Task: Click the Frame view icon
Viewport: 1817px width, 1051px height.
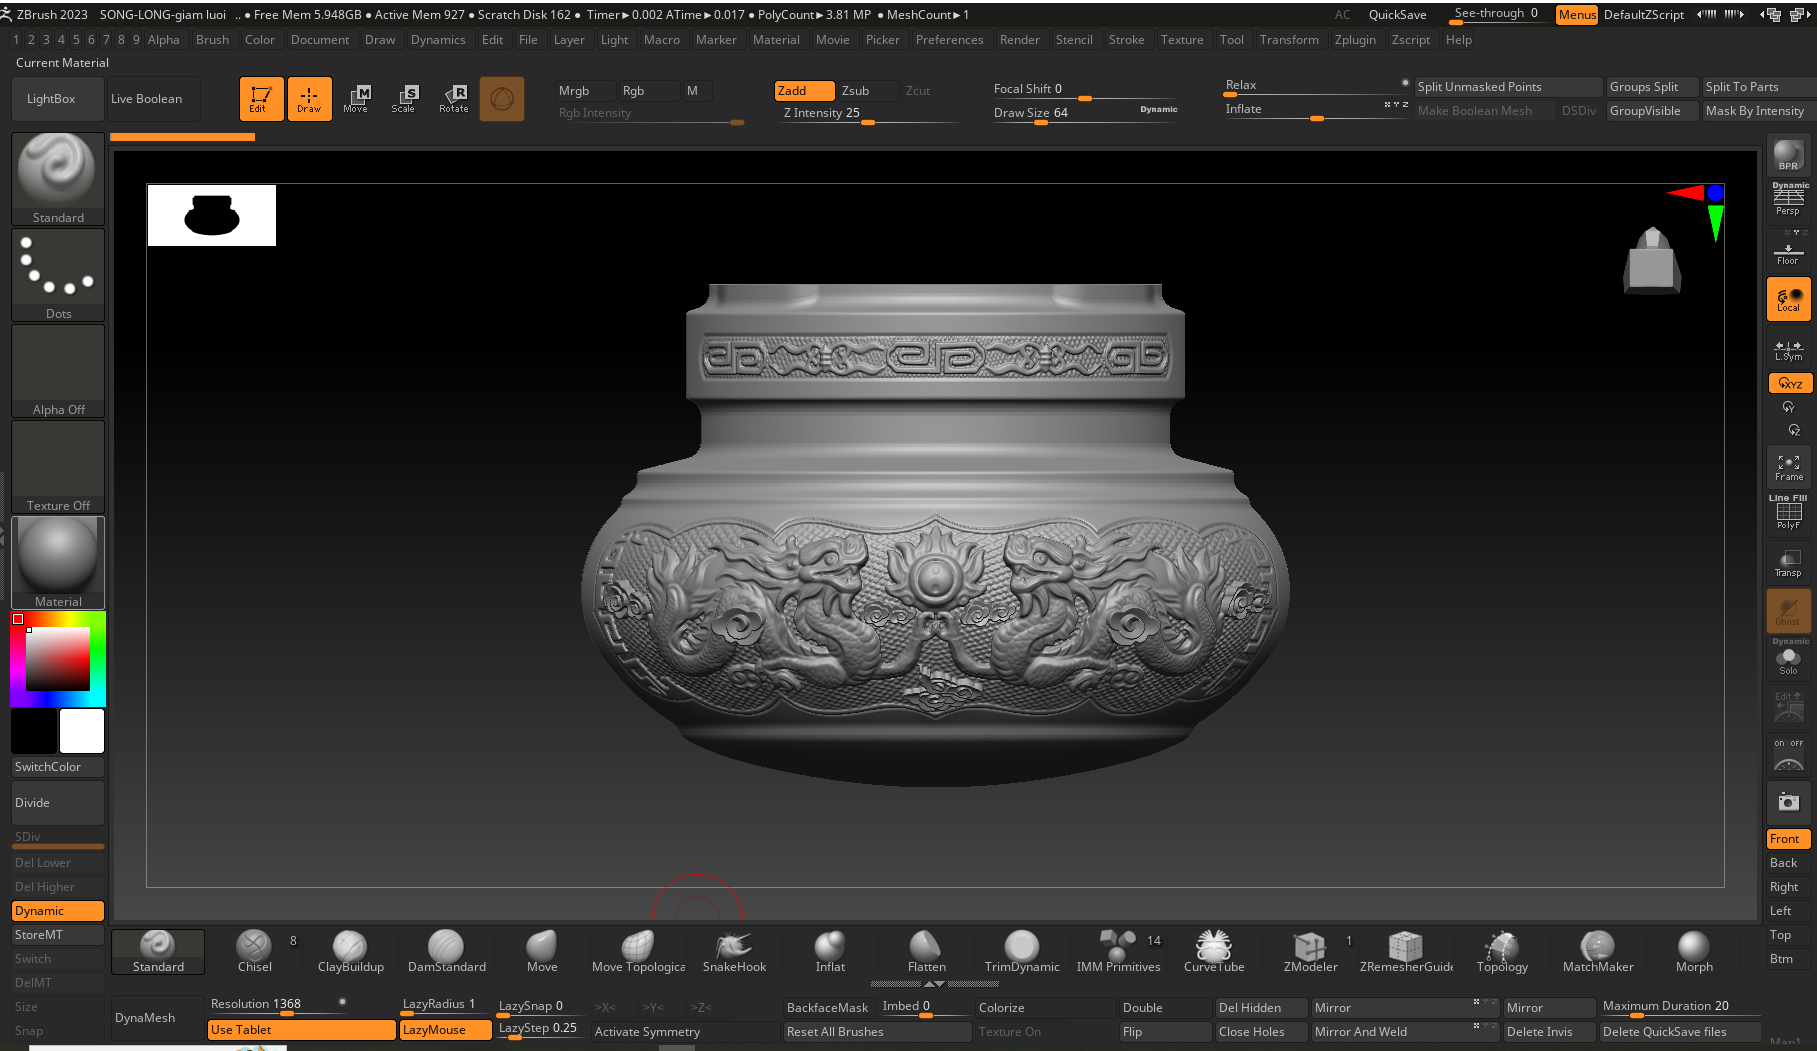Action: [1788, 467]
